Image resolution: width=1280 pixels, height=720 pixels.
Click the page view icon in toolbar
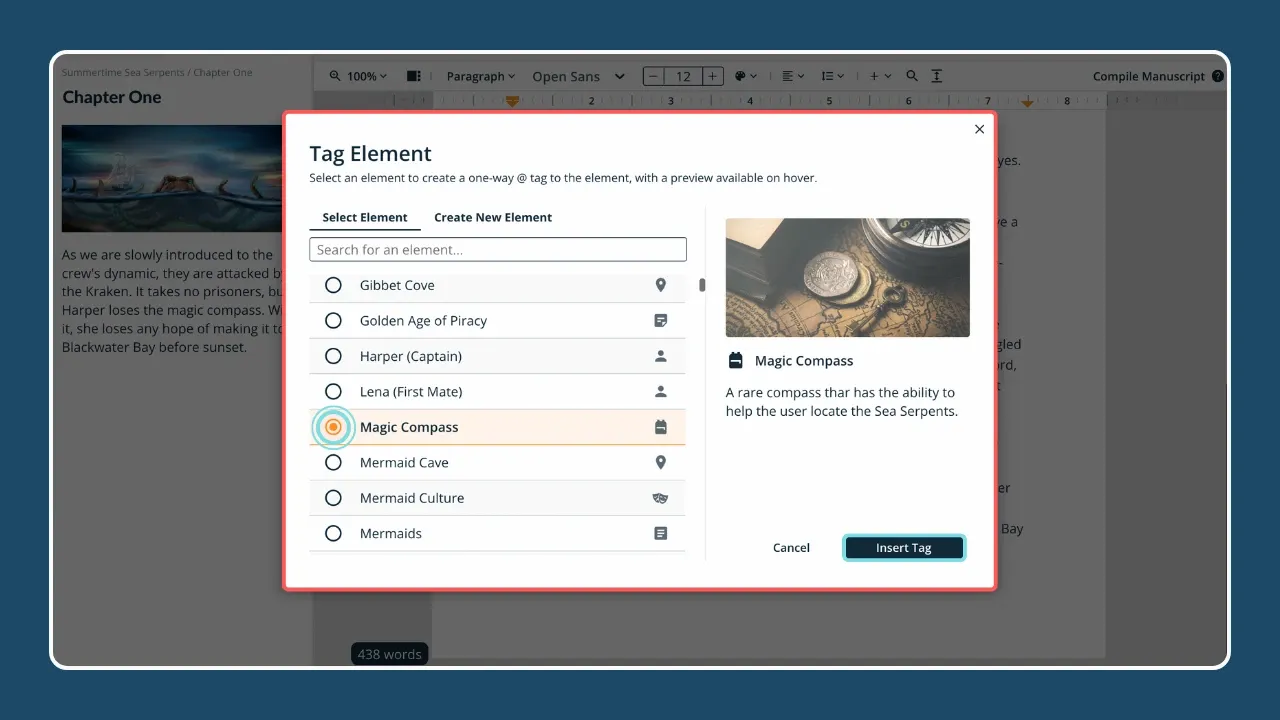click(414, 75)
